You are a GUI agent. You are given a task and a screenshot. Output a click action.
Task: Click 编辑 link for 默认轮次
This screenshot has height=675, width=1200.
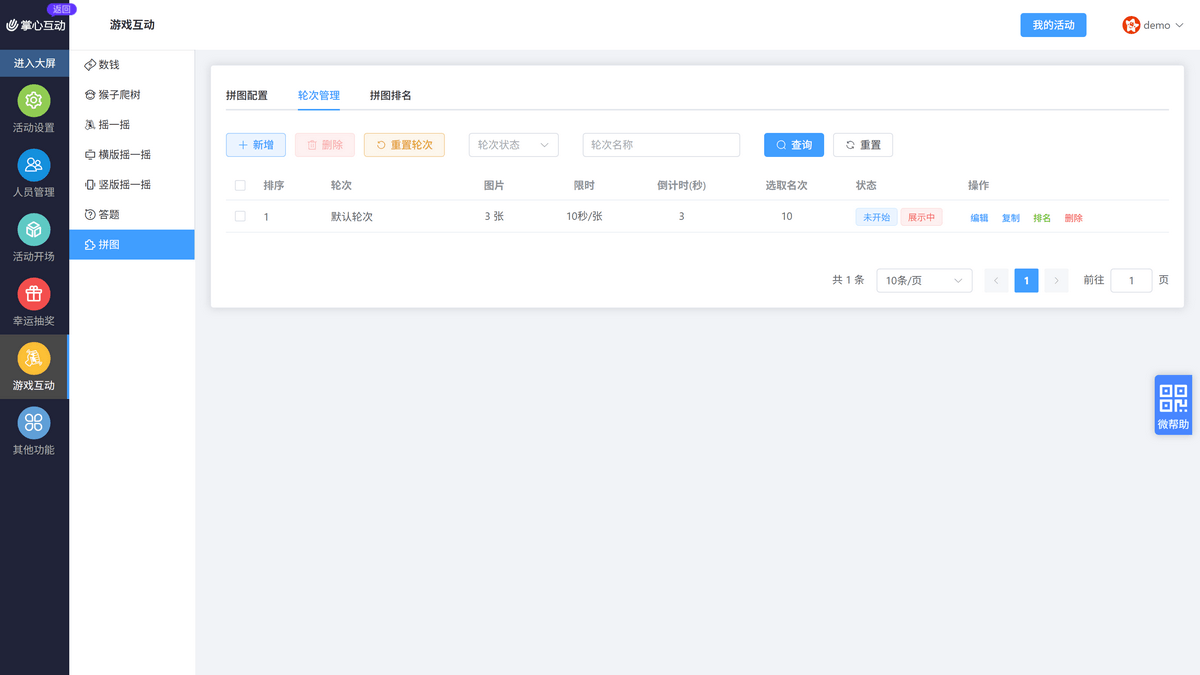tap(979, 218)
